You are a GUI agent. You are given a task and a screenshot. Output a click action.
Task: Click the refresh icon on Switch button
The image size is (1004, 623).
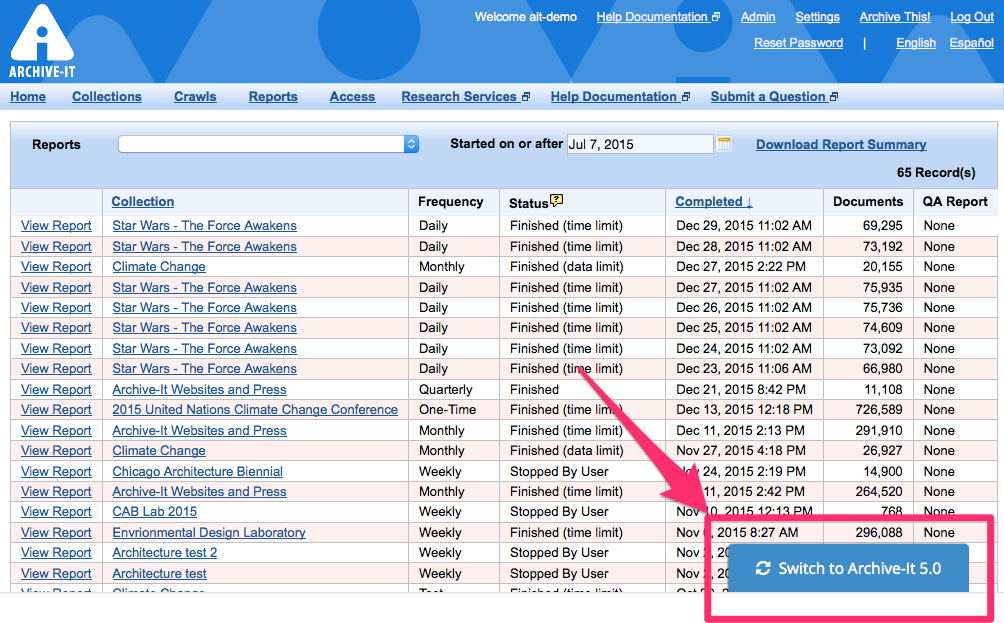pyautogui.click(x=763, y=568)
